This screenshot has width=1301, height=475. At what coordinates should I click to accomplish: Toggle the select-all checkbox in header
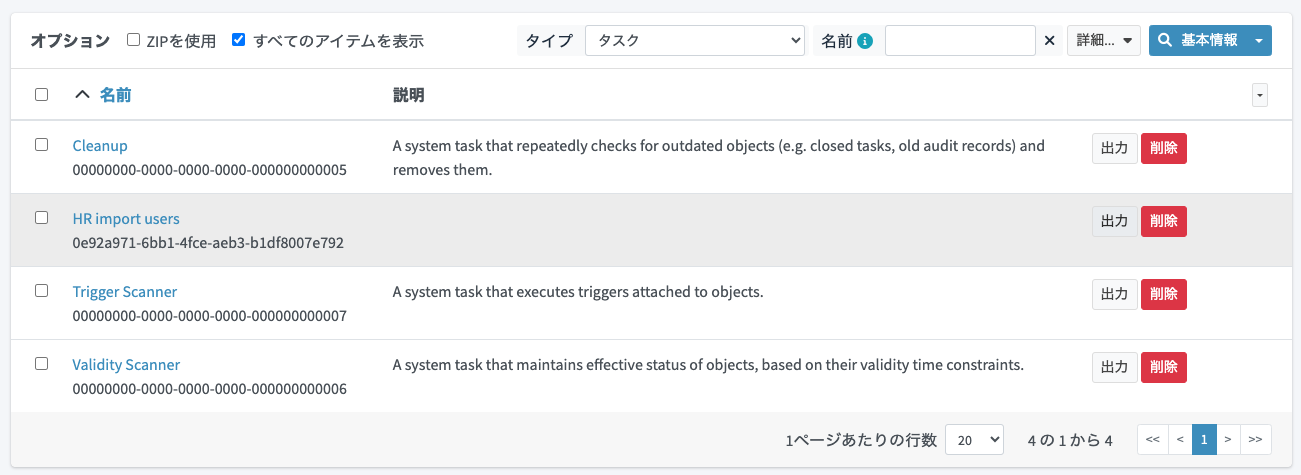[x=41, y=95]
